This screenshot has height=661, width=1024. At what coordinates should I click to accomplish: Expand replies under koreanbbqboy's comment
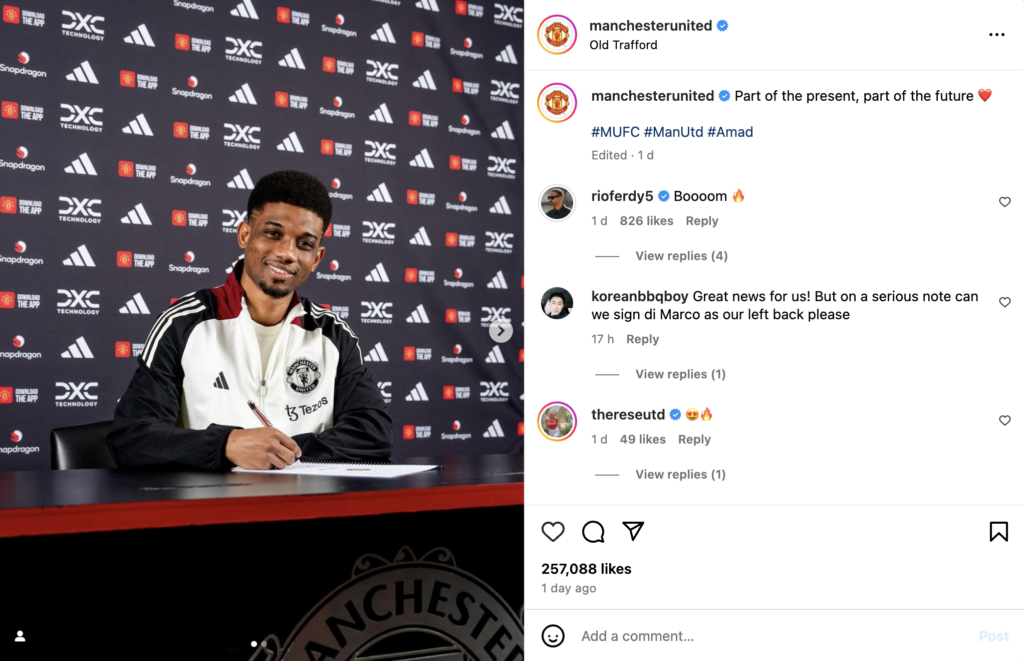click(680, 374)
